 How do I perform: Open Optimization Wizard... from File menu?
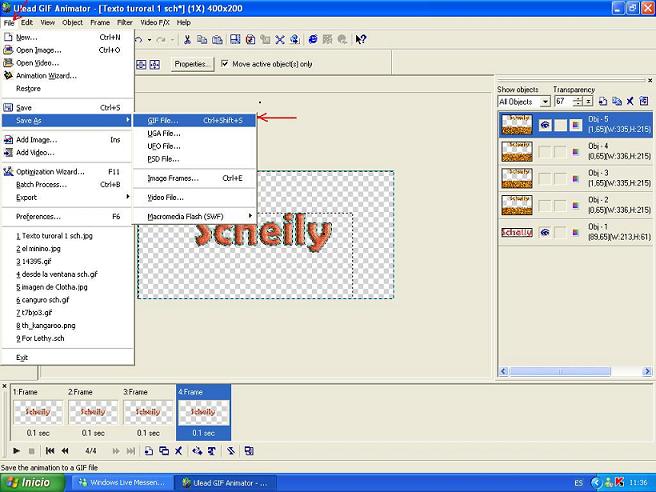click(x=67, y=172)
